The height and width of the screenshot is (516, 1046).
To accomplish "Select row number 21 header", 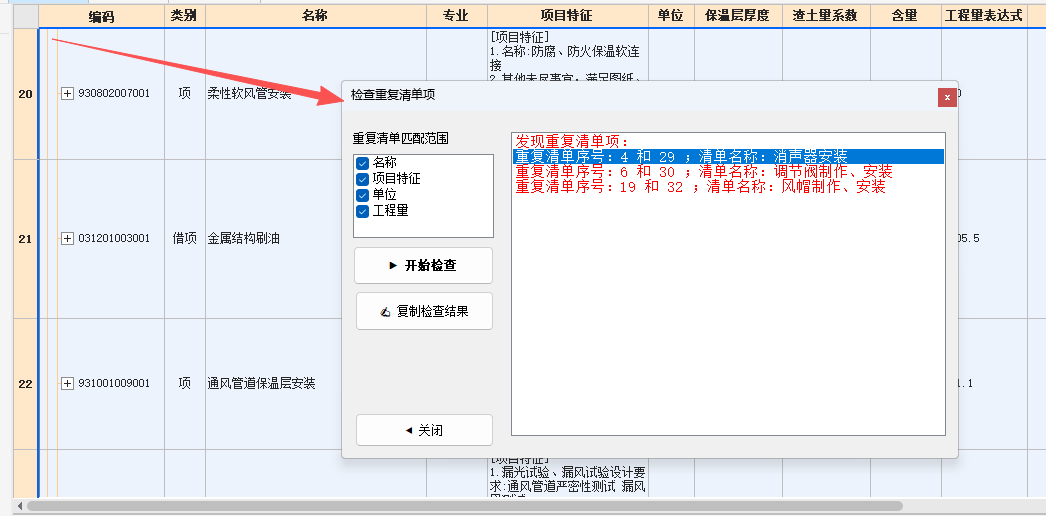I will [x=25, y=239].
